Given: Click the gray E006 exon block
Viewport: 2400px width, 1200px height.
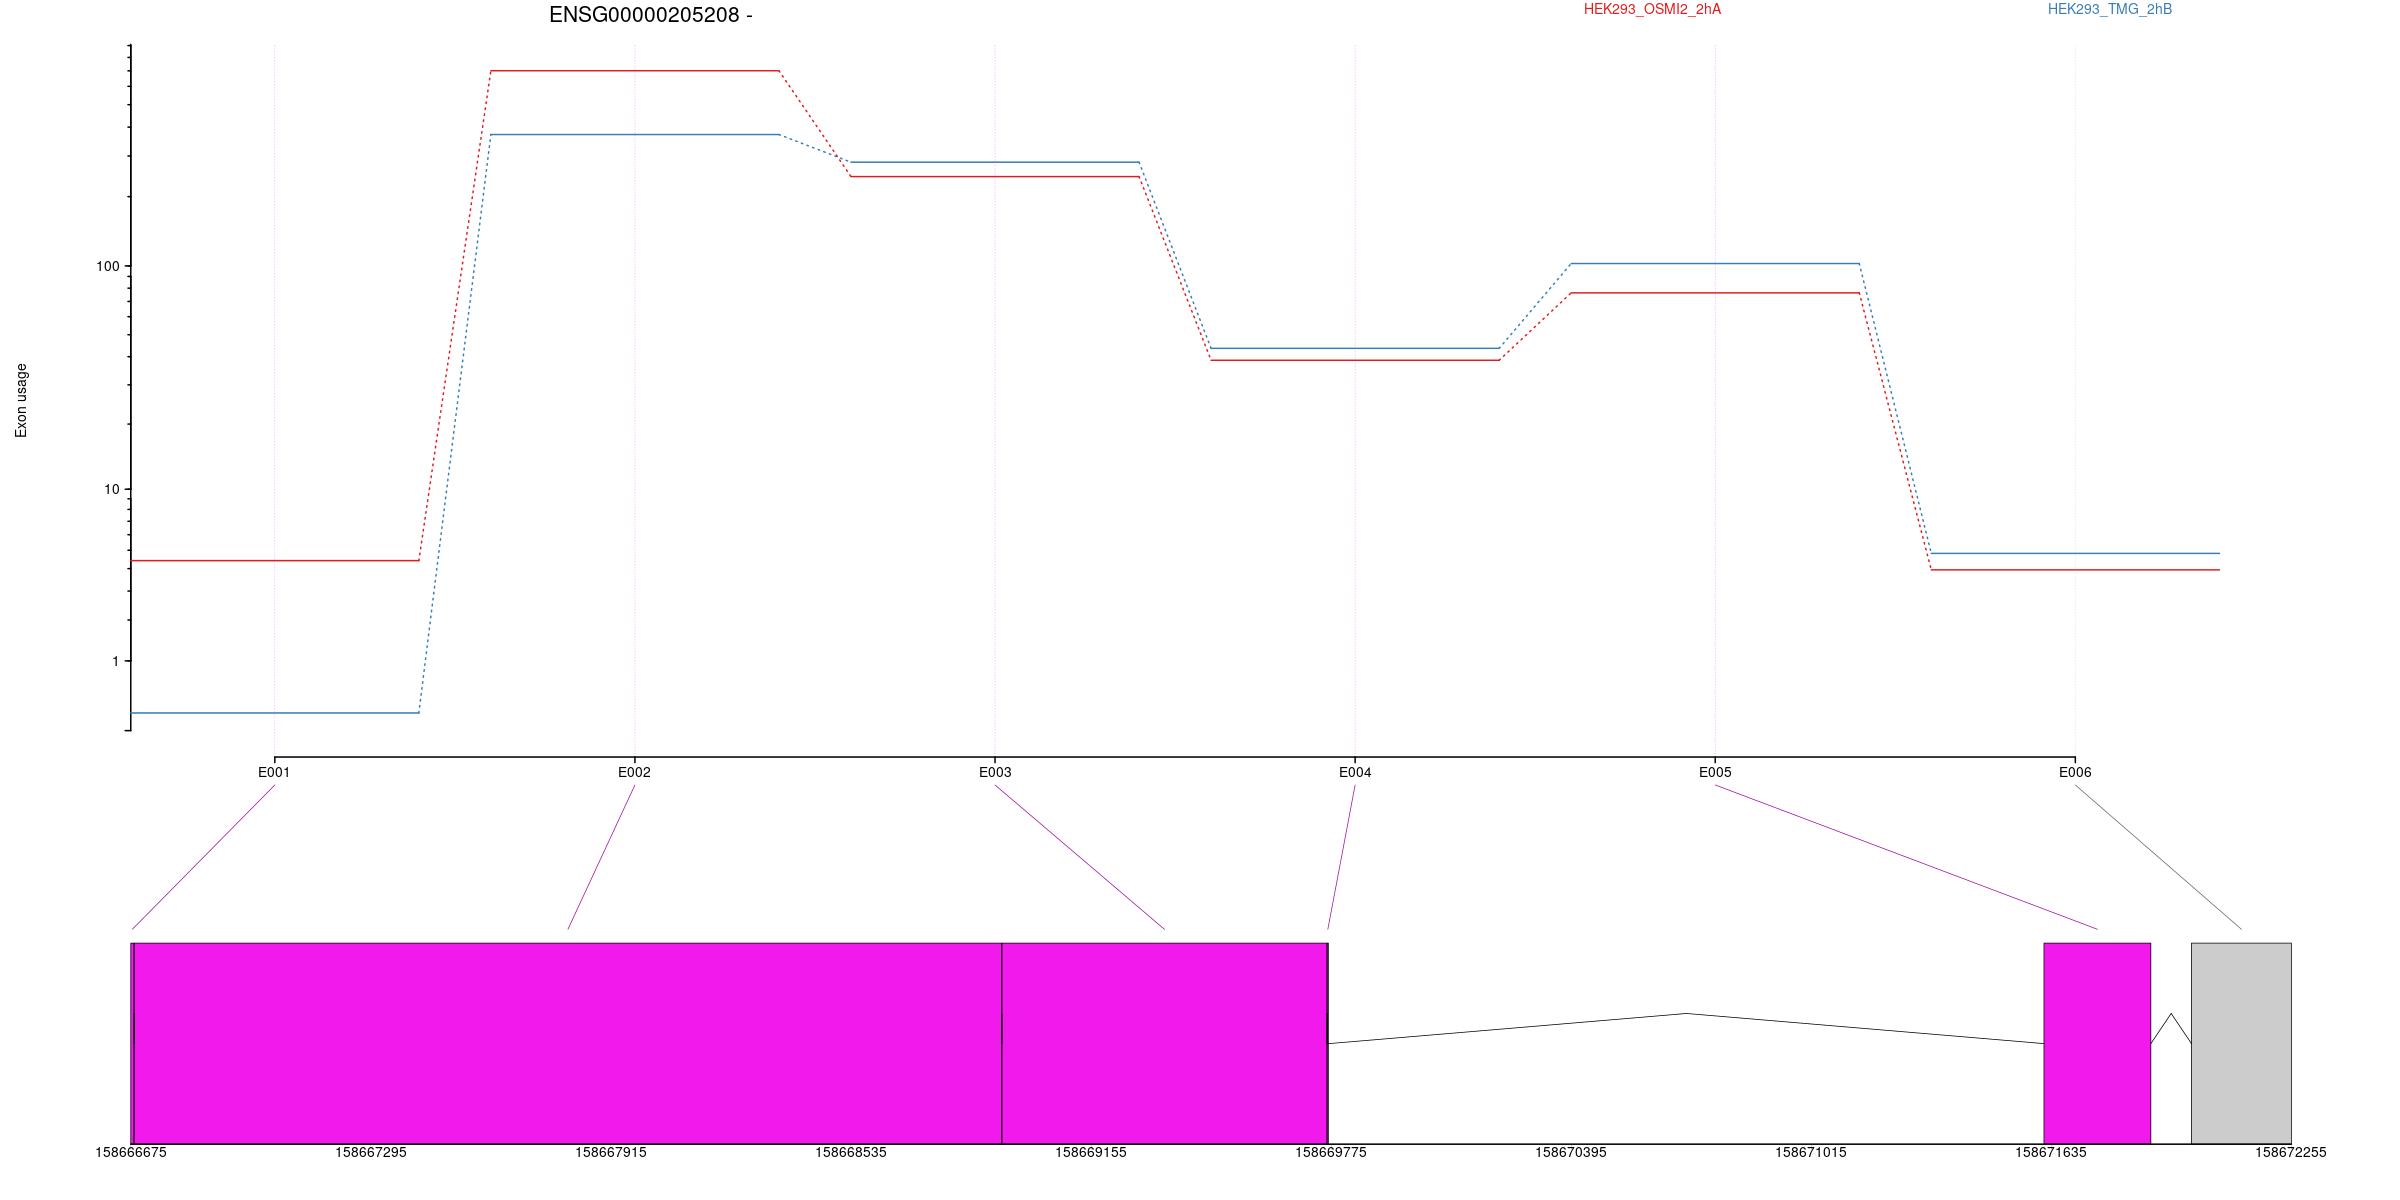Looking at the screenshot, I should click(2241, 1043).
